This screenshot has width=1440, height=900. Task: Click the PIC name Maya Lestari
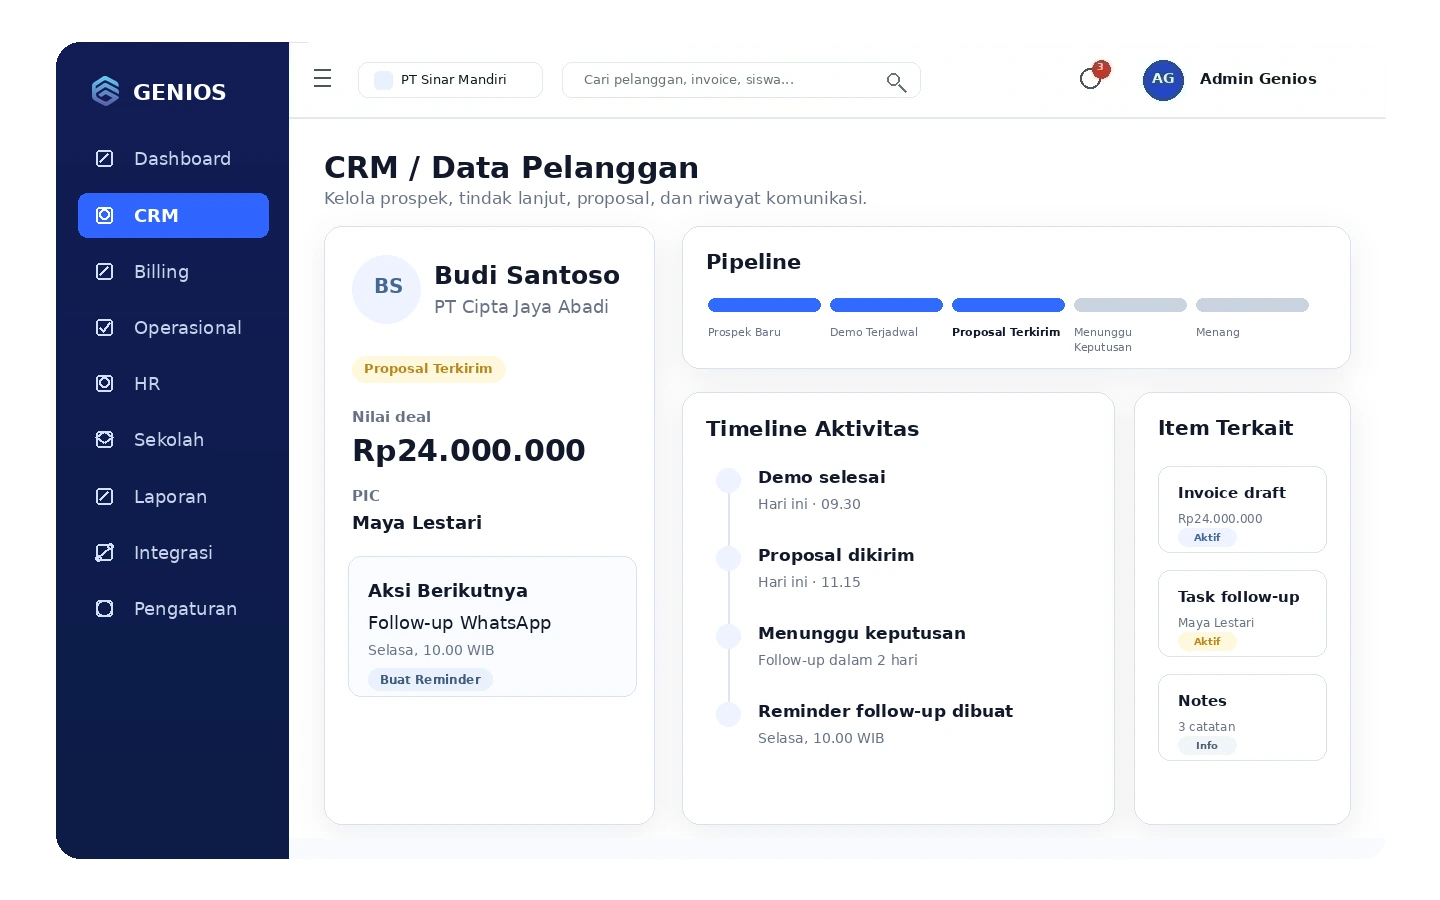[417, 522]
